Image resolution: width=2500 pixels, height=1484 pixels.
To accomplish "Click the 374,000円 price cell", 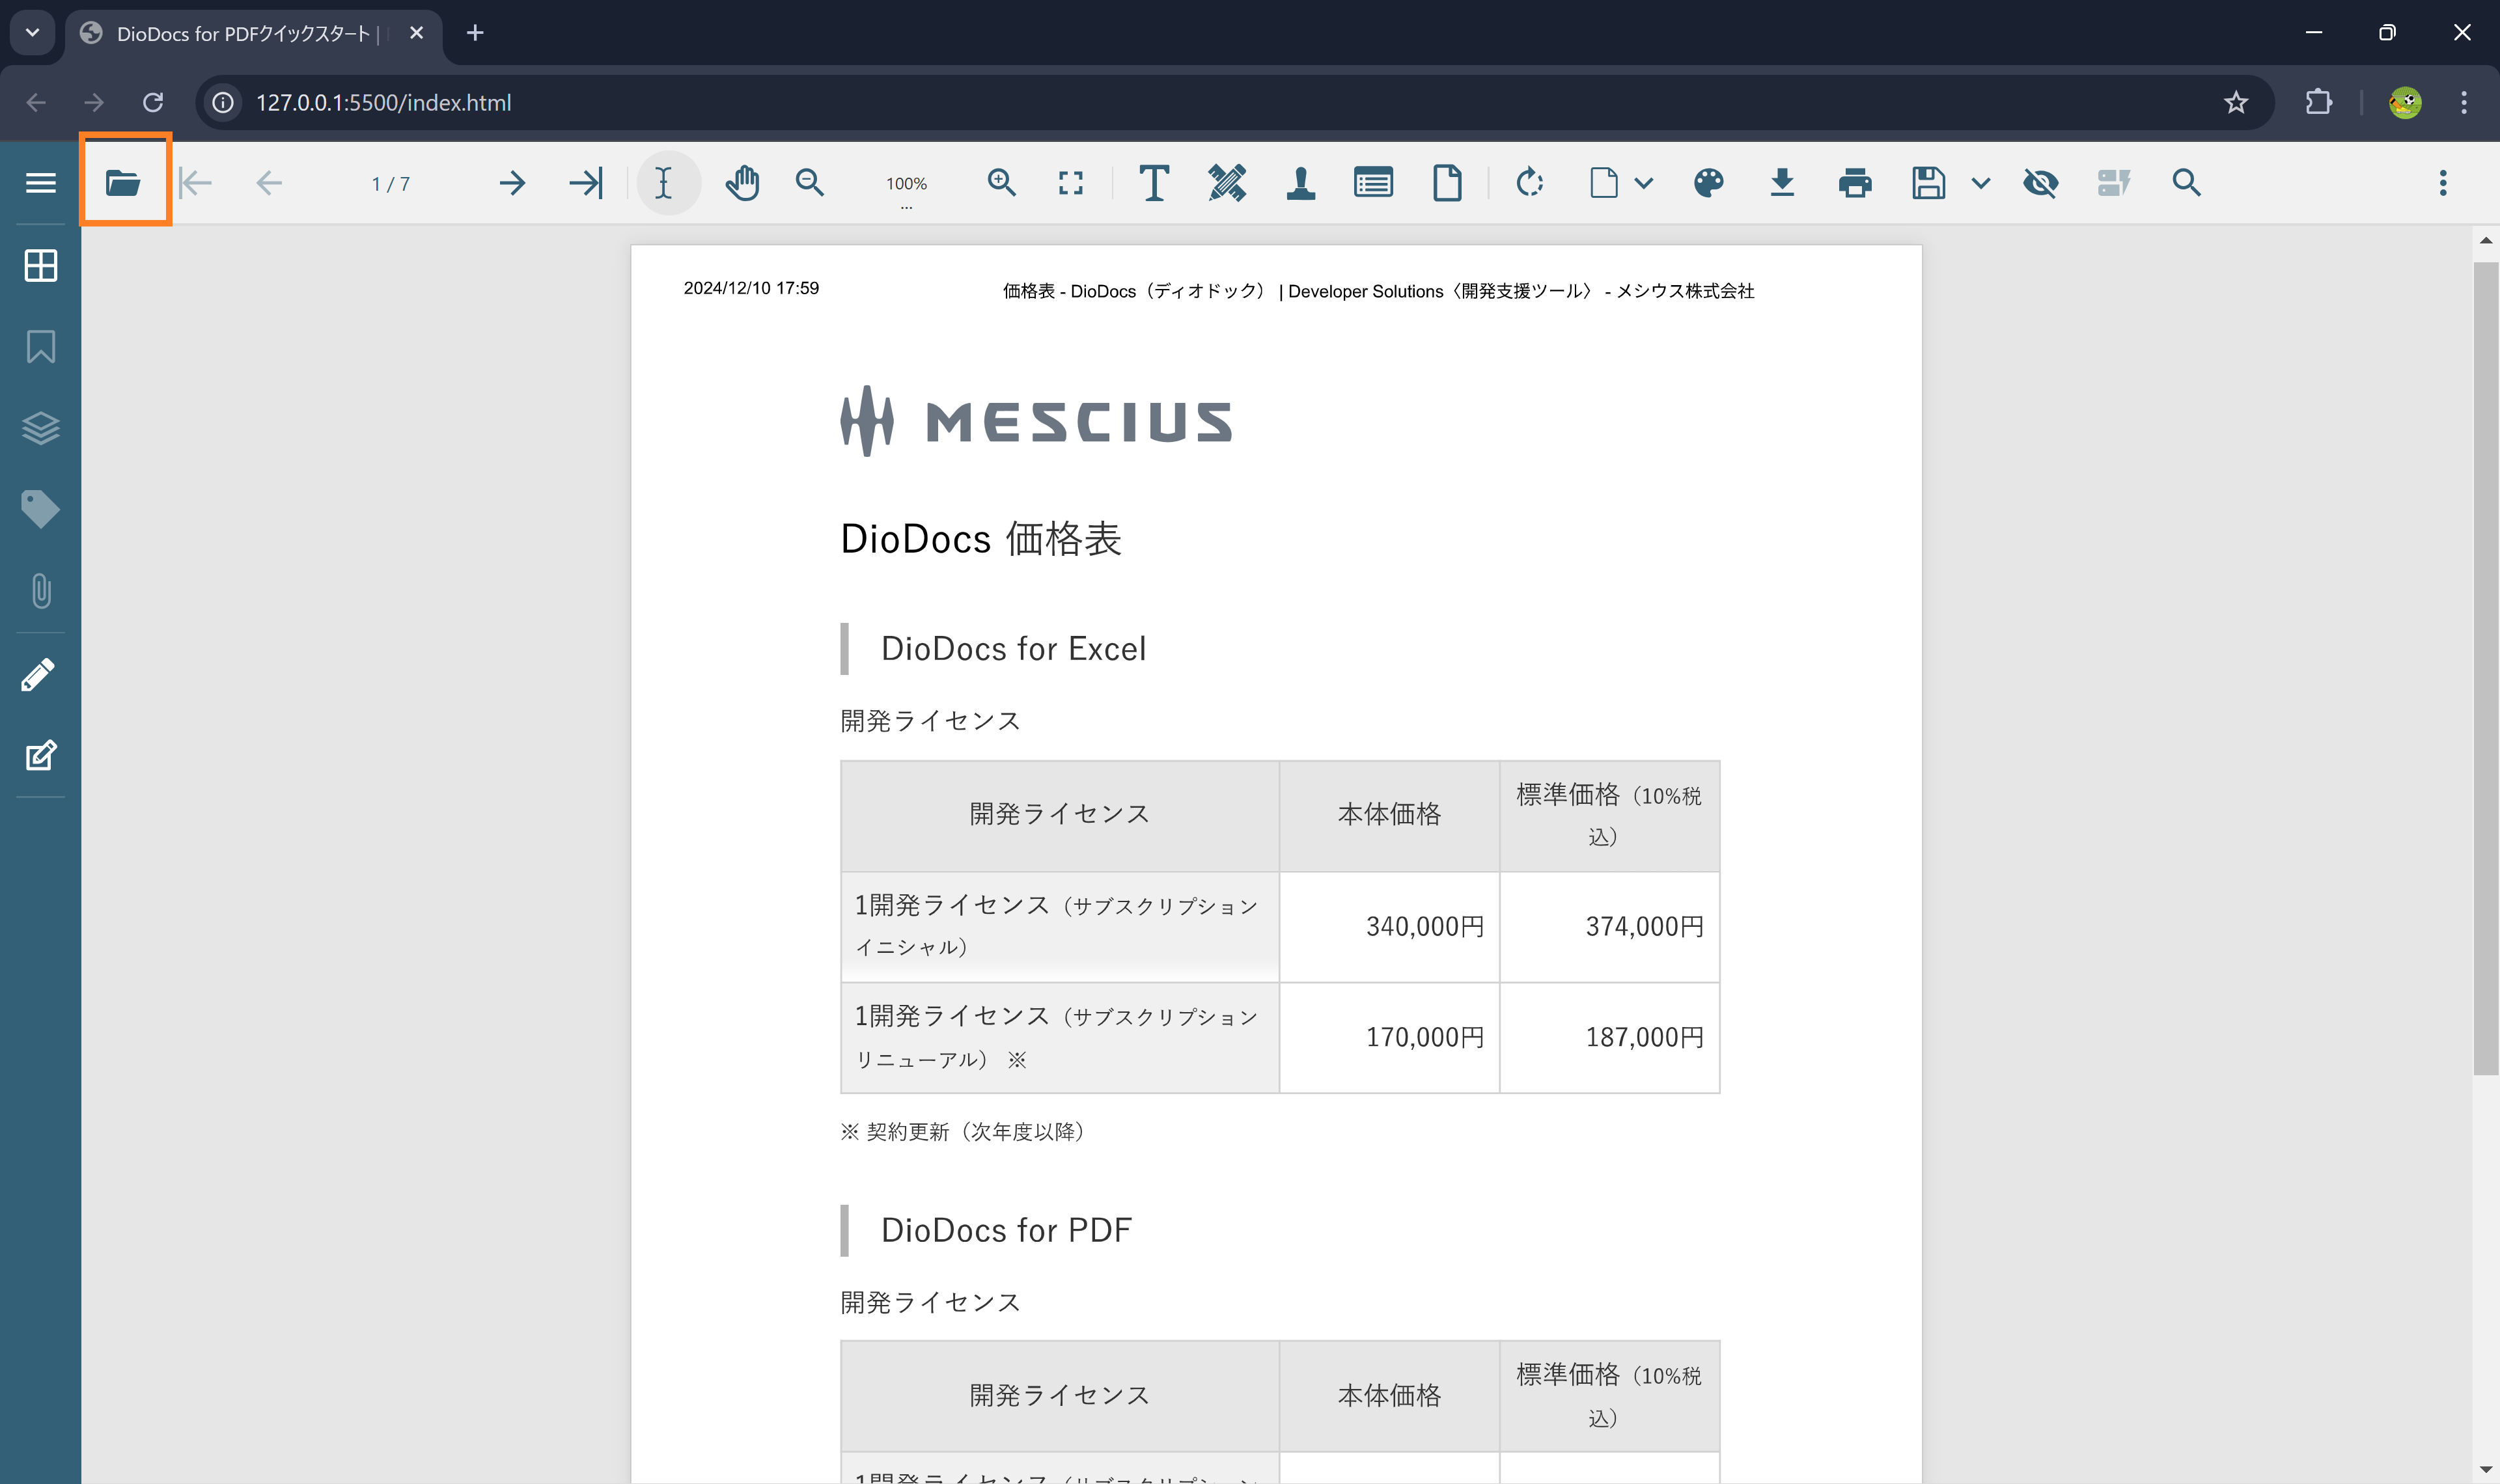I will pyautogui.click(x=1610, y=927).
